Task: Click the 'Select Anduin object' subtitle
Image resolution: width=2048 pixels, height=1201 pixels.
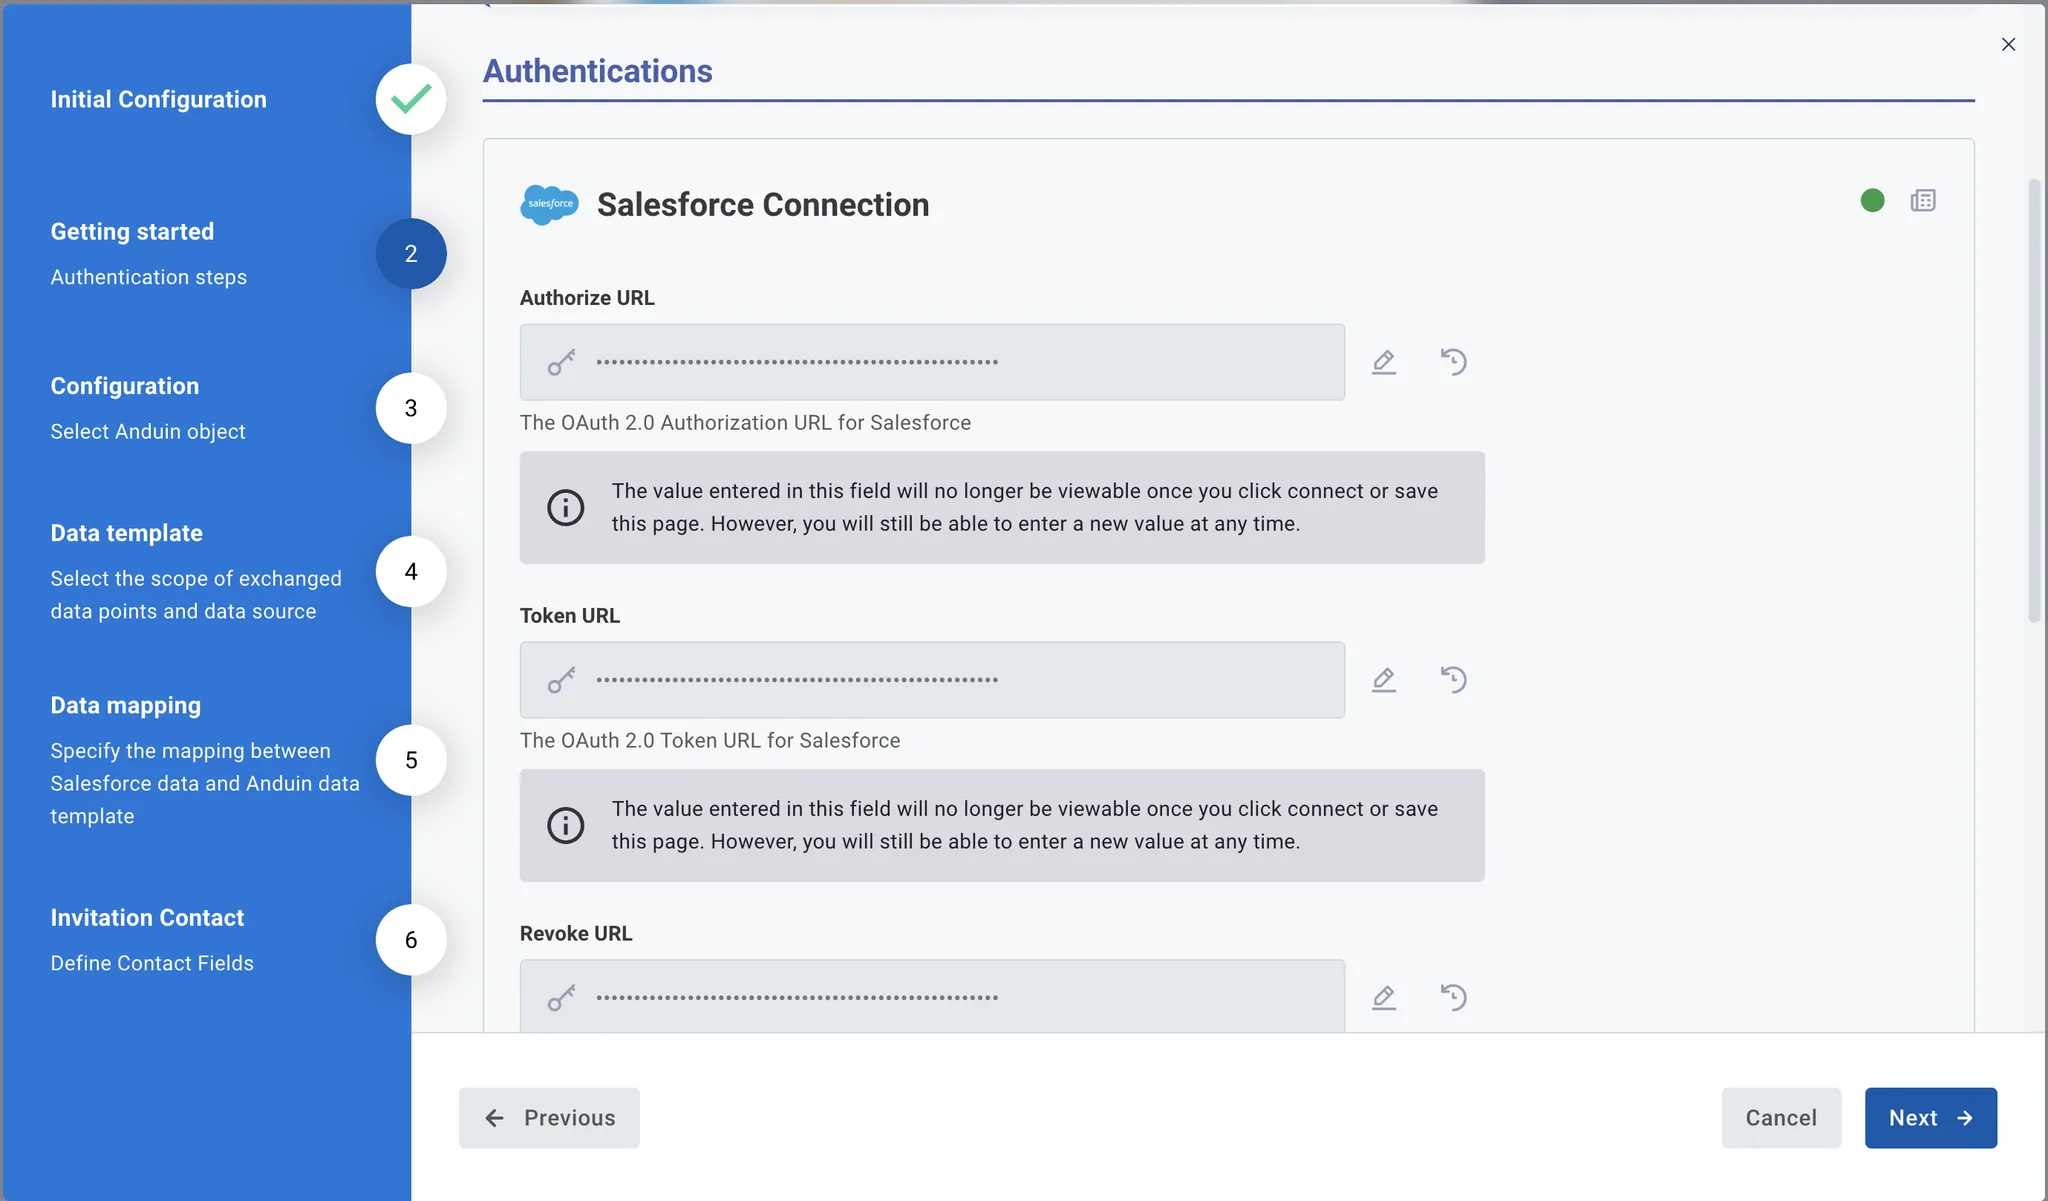Action: pyautogui.click(x=148, y=431)
